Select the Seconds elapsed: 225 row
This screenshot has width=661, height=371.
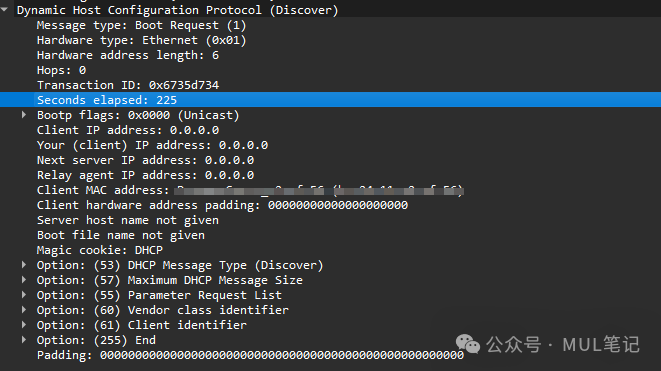[x=330, y=100]
